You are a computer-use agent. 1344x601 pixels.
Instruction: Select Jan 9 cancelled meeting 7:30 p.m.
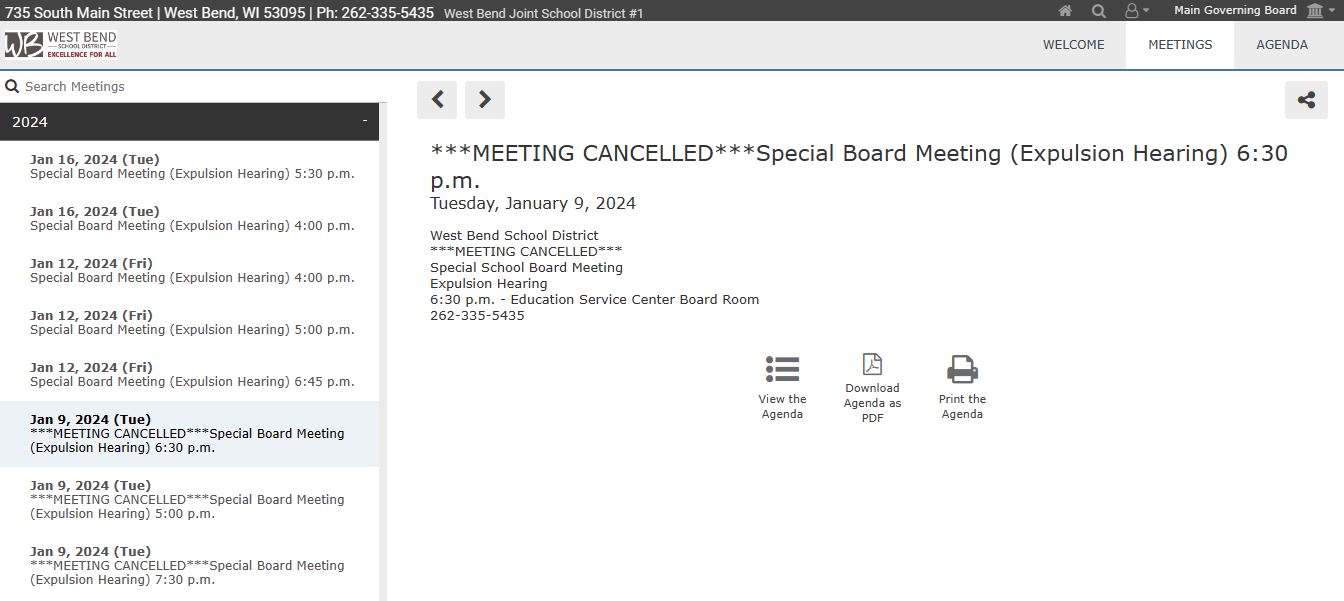click(x=188, y=566)
